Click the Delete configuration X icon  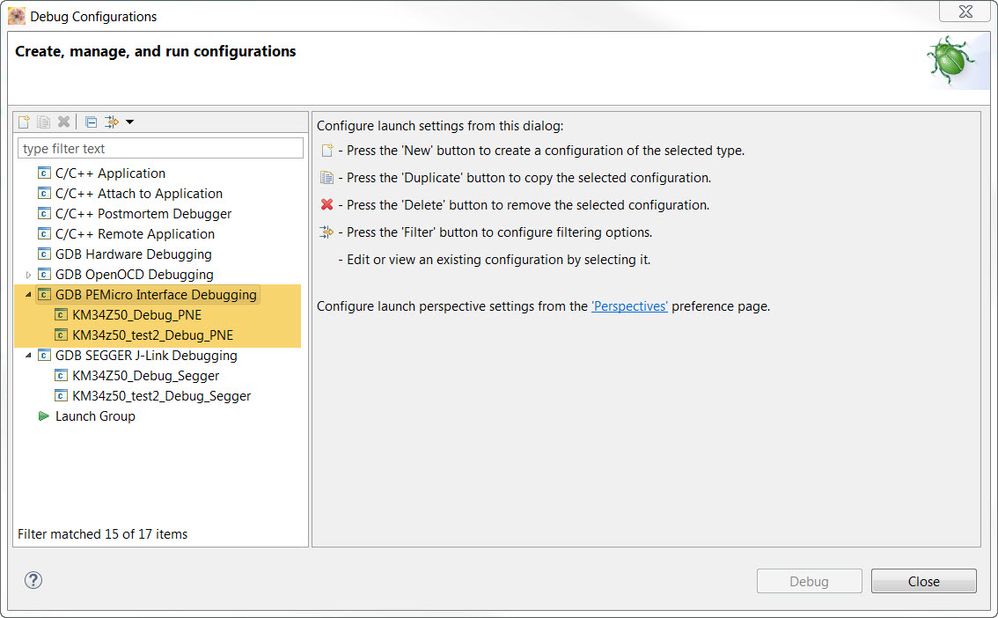pos(64,122)
